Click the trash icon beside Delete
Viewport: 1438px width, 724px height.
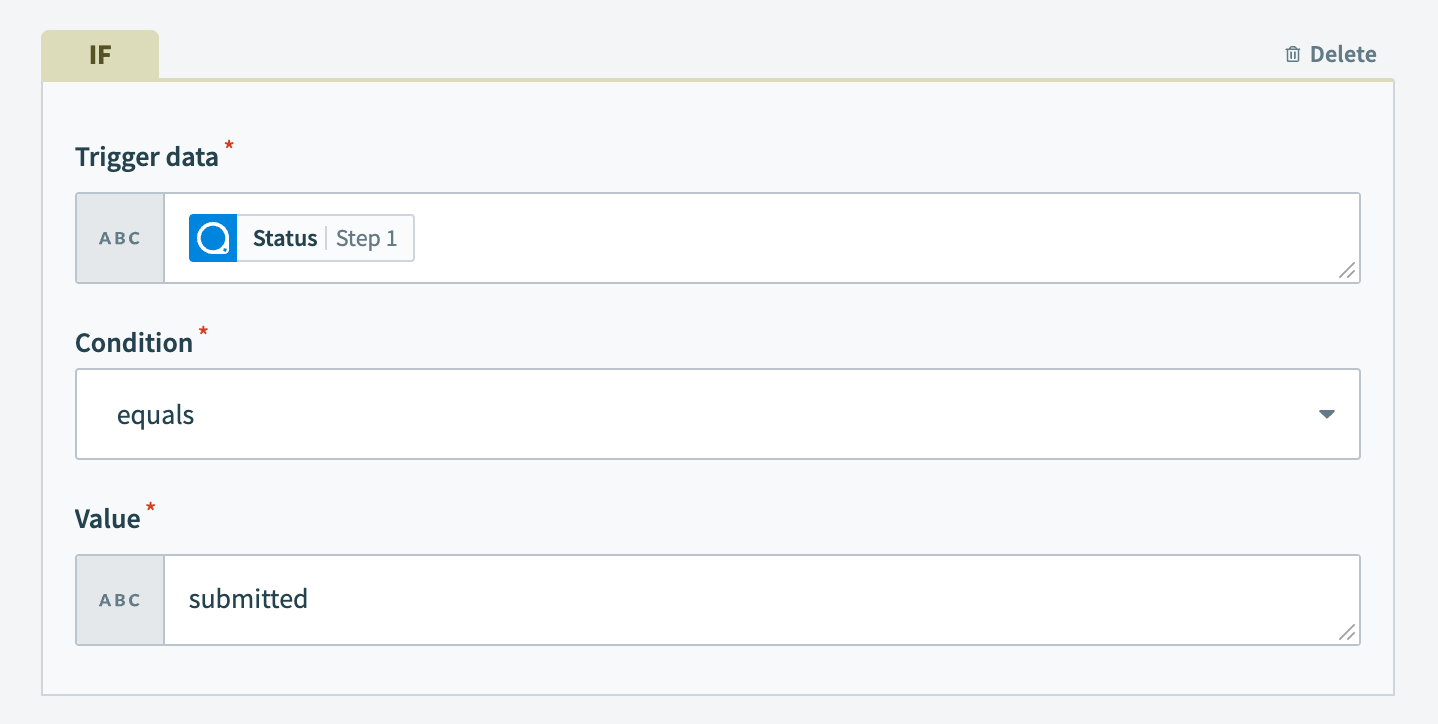click(x=1293, y=54)
